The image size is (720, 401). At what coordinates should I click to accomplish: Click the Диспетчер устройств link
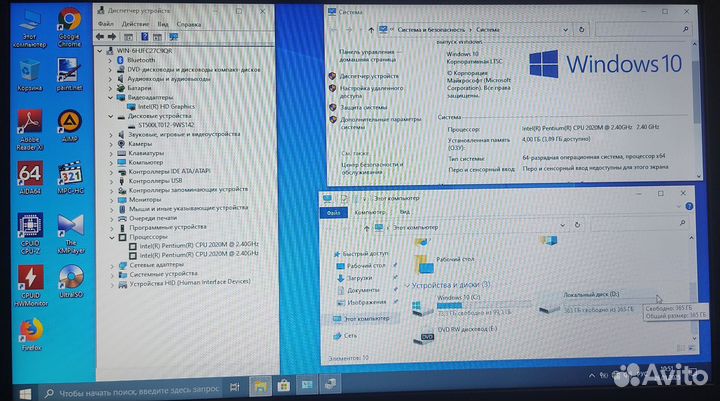(x=369, y=75)
